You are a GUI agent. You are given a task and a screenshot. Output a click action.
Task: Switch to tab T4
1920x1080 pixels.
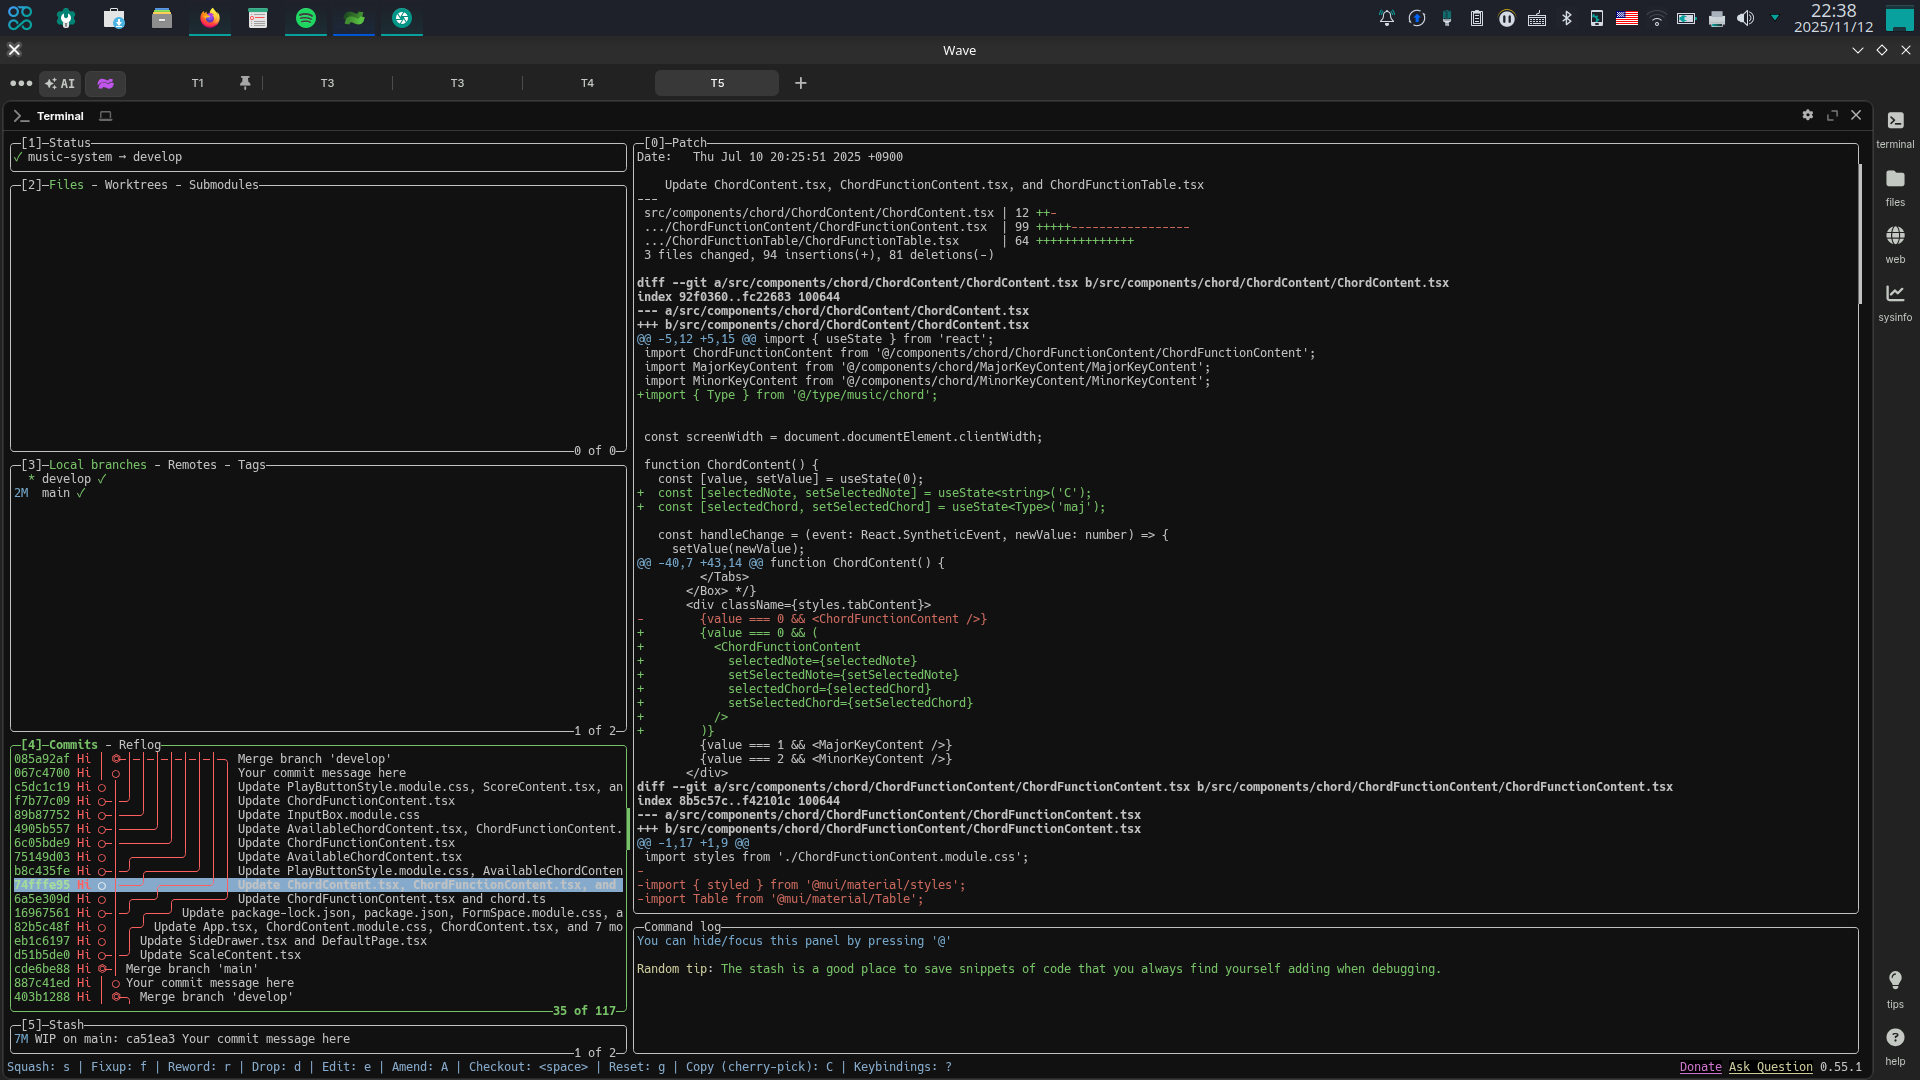click(x=587, y=84)
